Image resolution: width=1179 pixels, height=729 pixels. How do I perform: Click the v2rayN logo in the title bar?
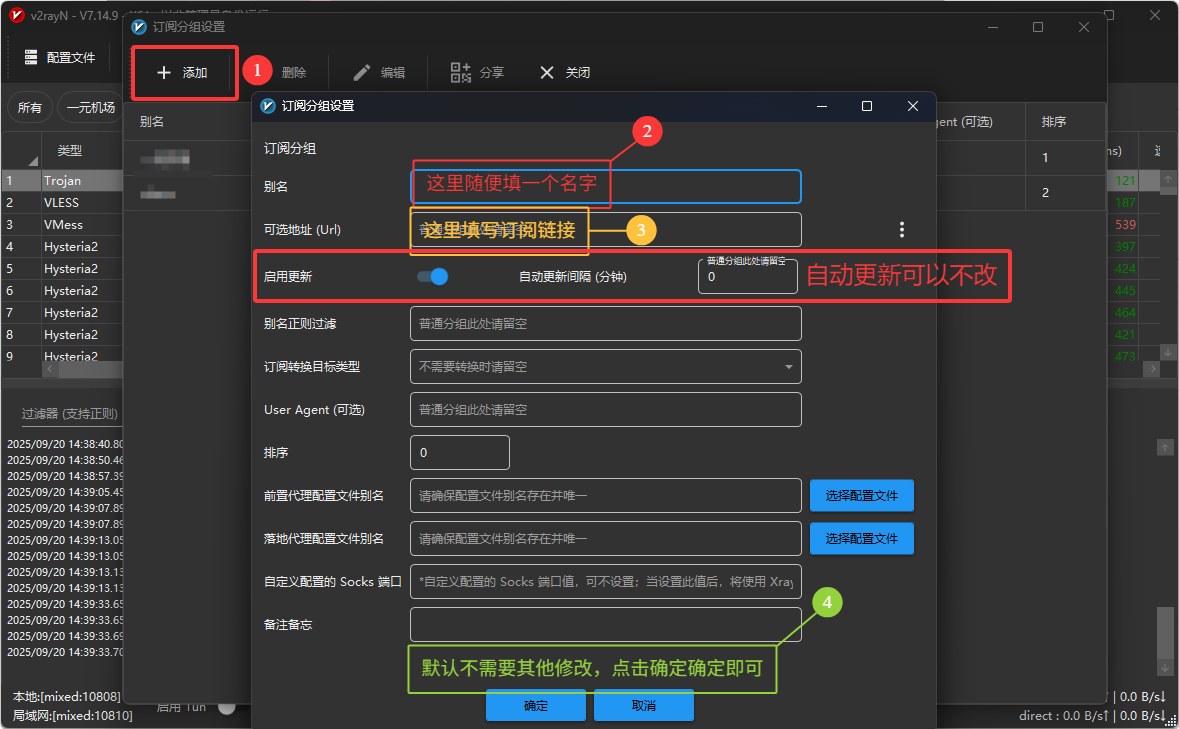pyautogui.click(x=16, y=16)
